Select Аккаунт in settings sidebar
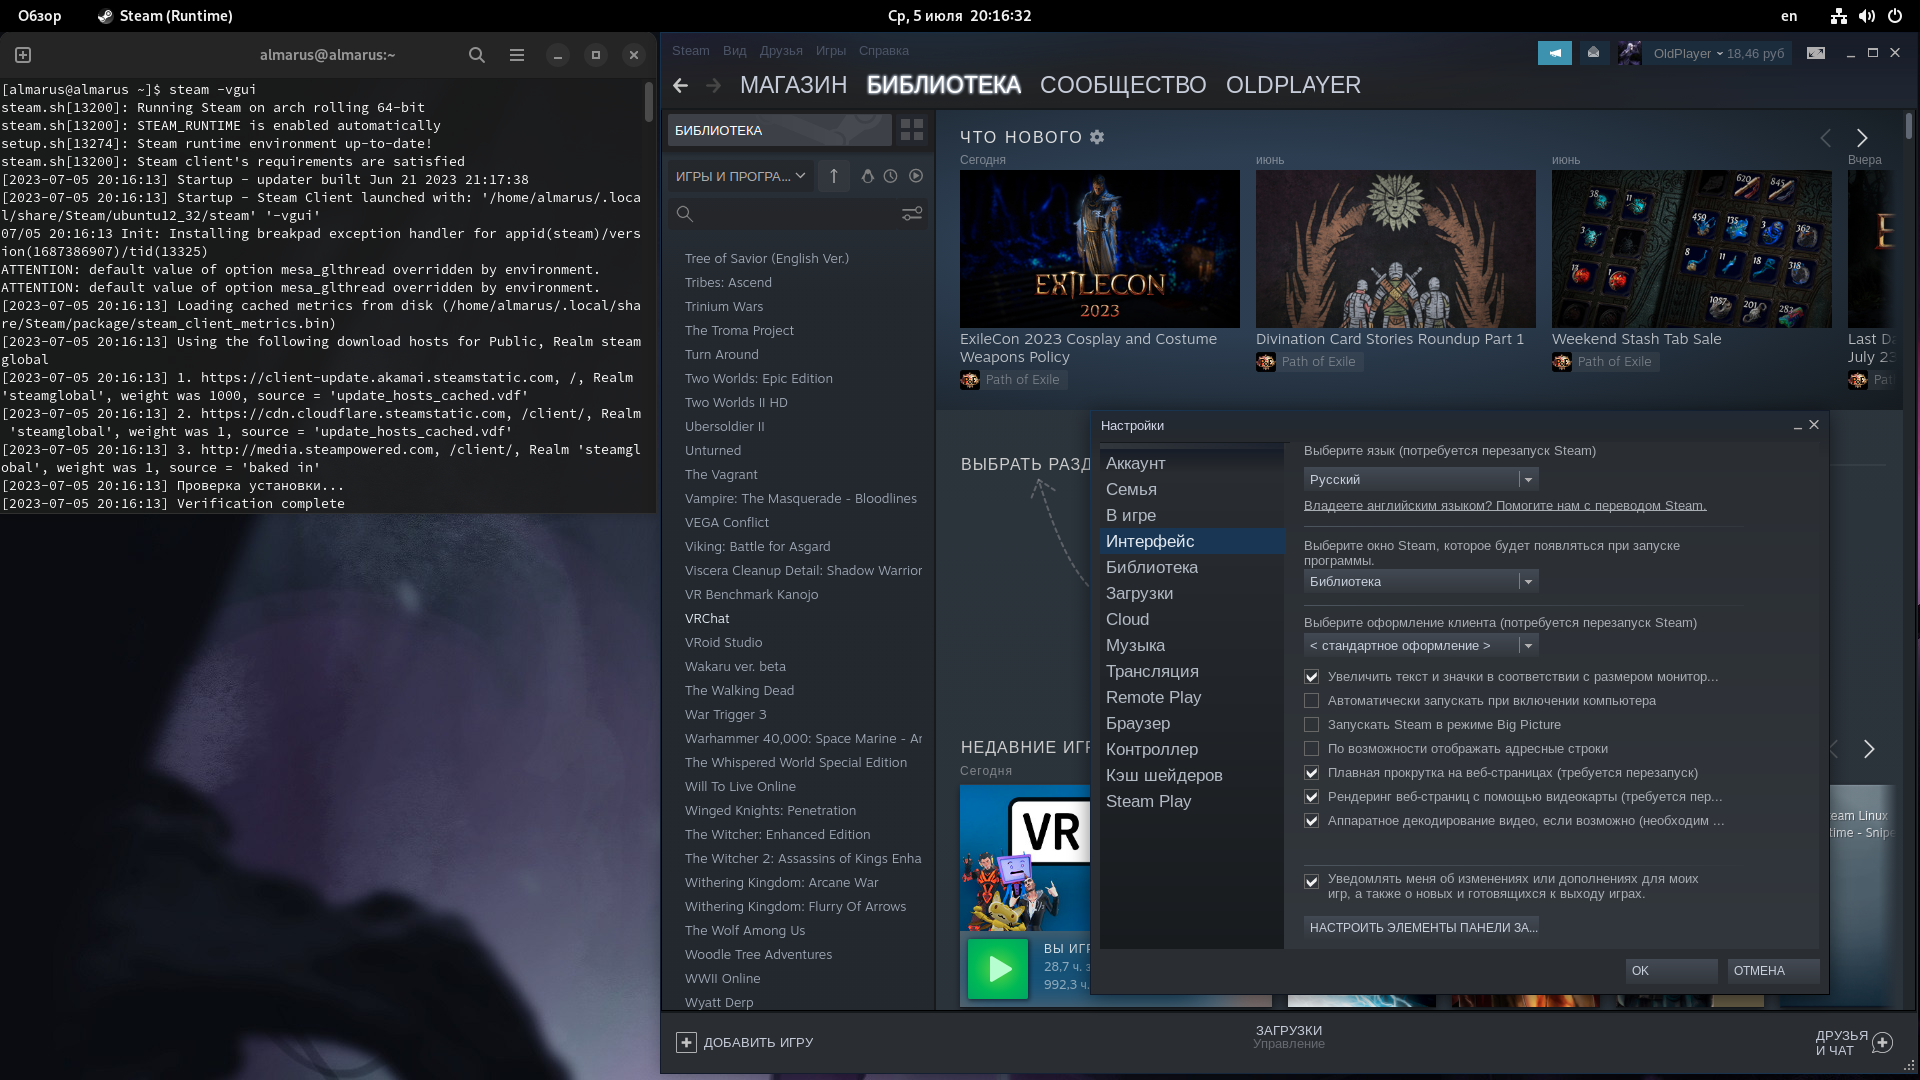The image size is (1920, 1080). coord(1192,463)
